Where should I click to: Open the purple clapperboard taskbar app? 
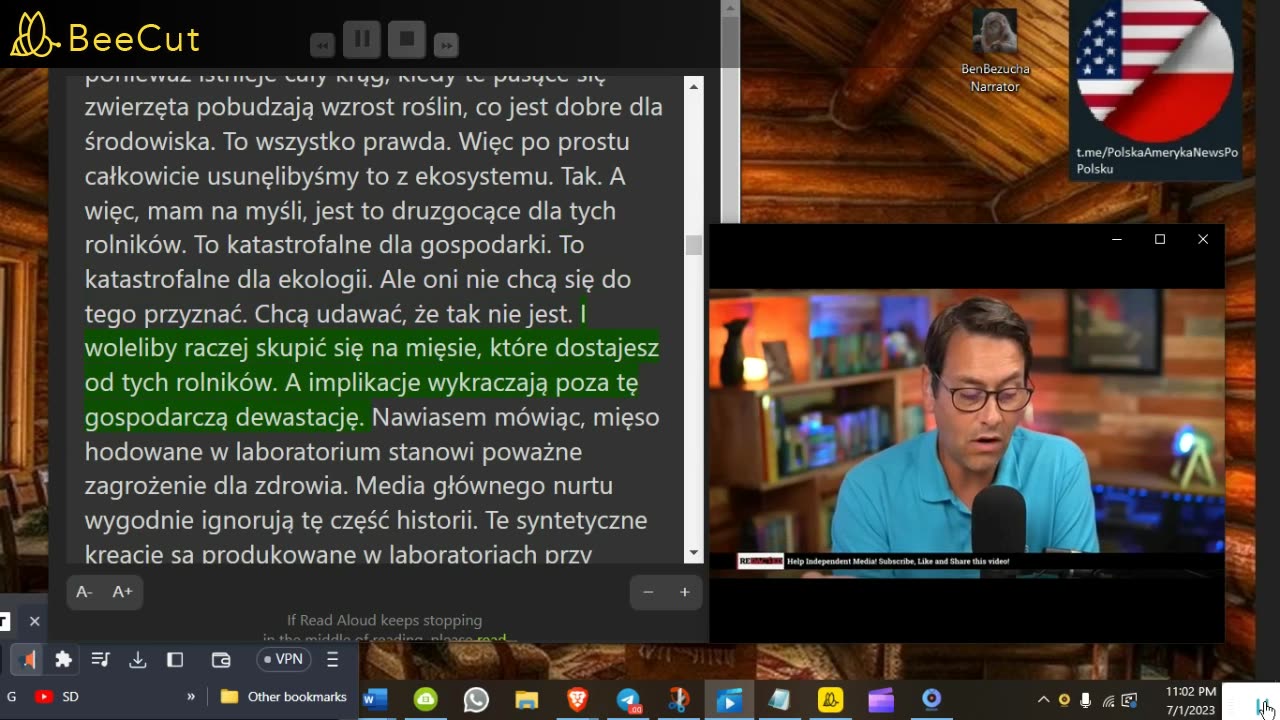click(881, 700)
